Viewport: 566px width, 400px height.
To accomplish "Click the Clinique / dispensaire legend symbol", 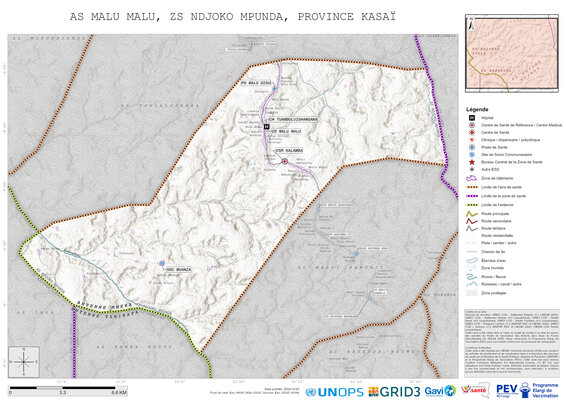I will pyautogui.click(x=471, y=140).
